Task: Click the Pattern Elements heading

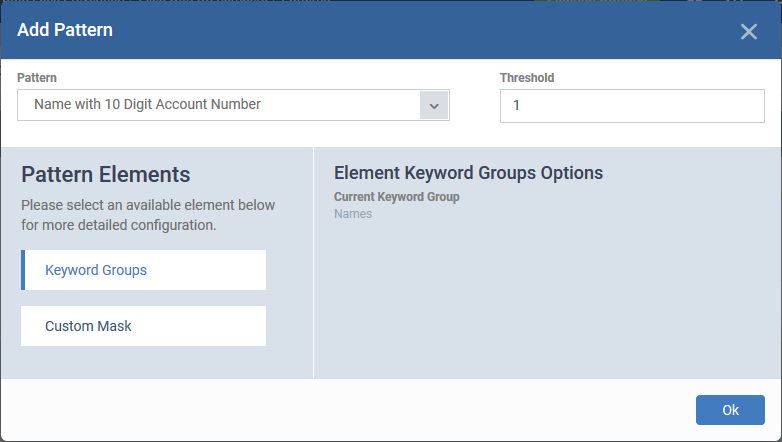Action: [106, 175]
